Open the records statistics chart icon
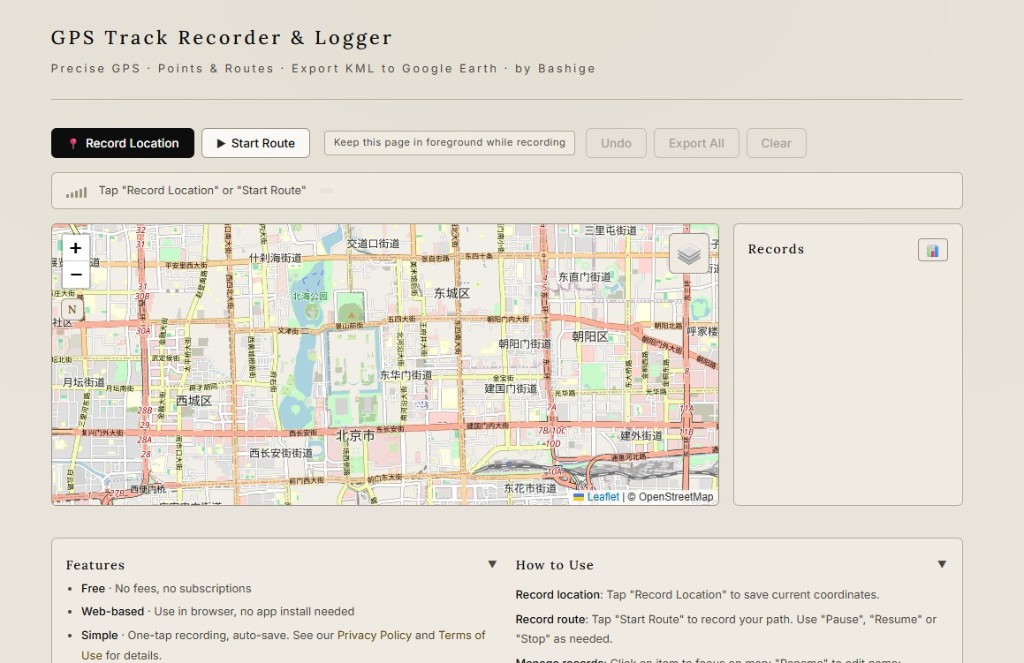The height and width of the screenshot is (663, 1024). (933, 250)
